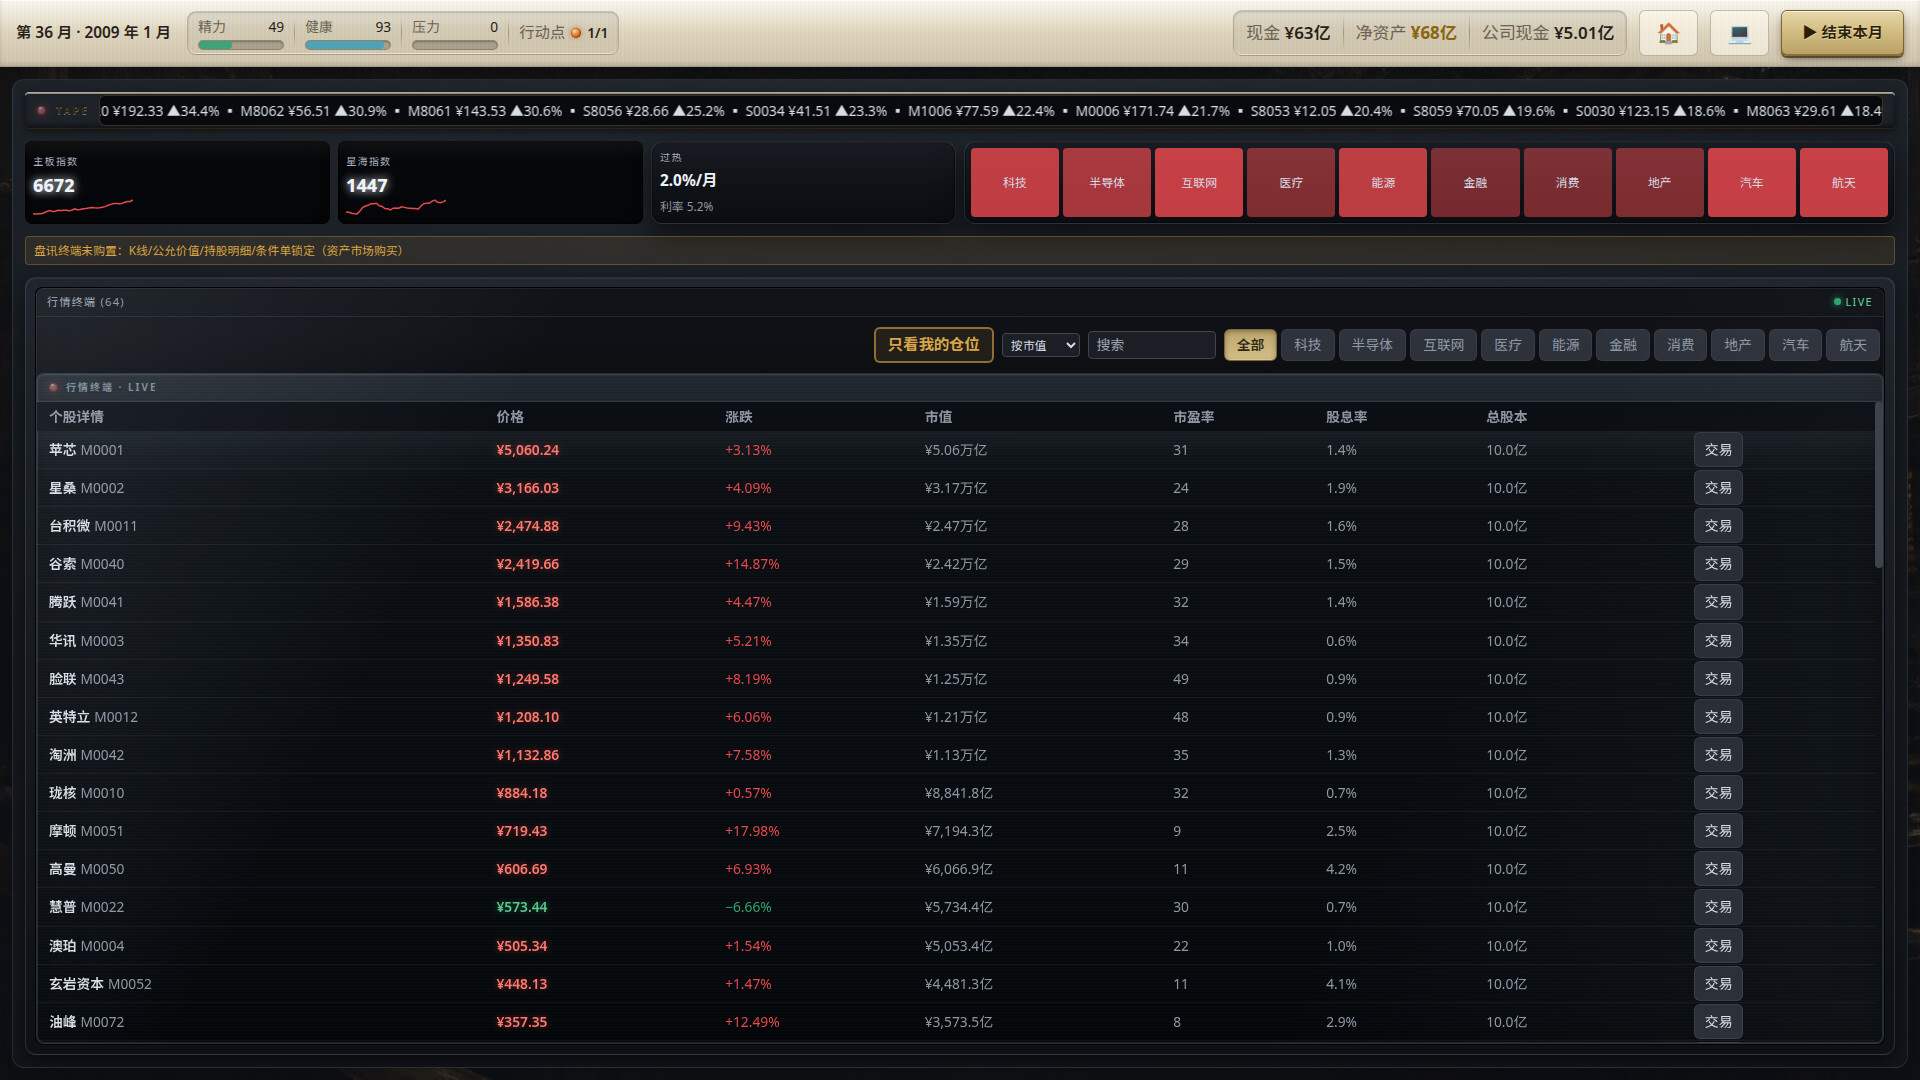1920x1080 pixels.
Task: Click the 交易 button for 玄岩资本 M0052
Action: (x=1718, y=984)
